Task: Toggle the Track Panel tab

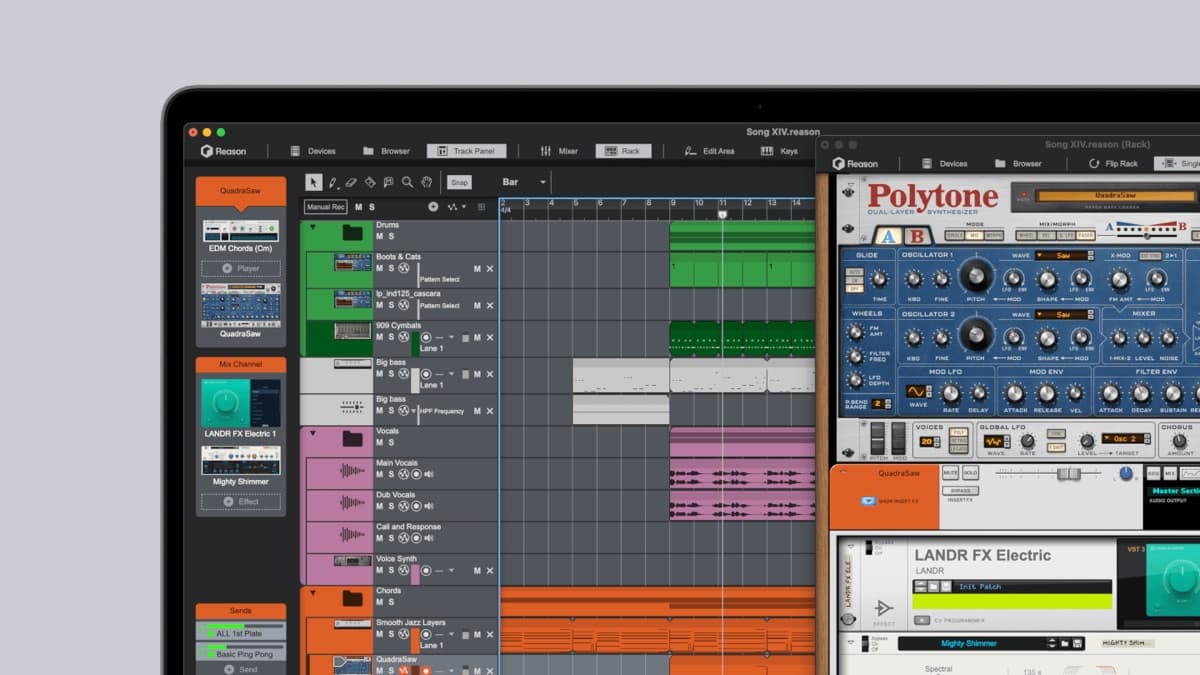Action: [466, 151]
